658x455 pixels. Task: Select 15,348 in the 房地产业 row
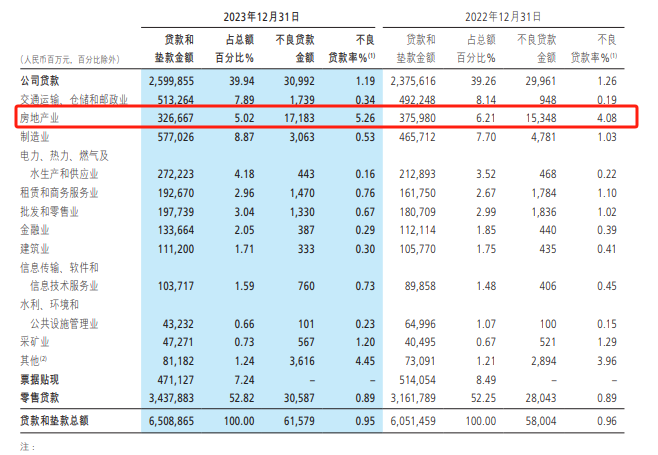click(541, 118)
